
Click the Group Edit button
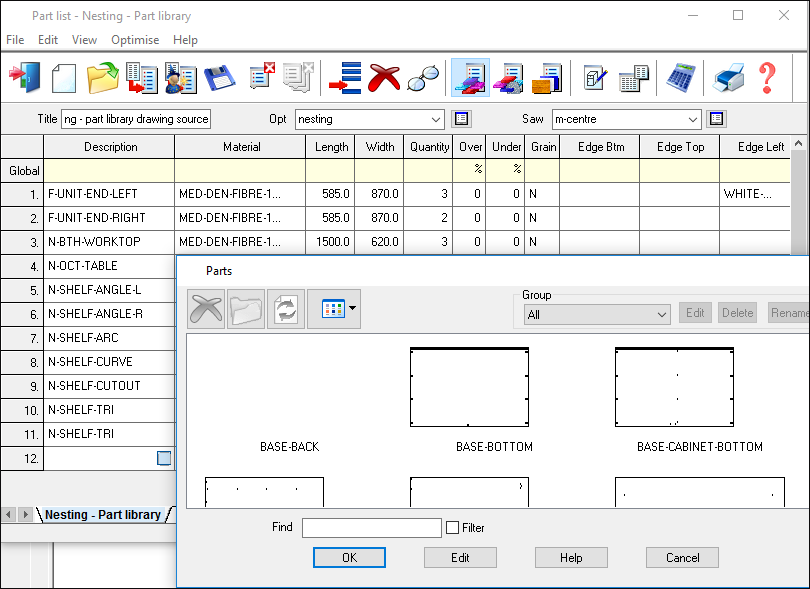coord(695,313)
